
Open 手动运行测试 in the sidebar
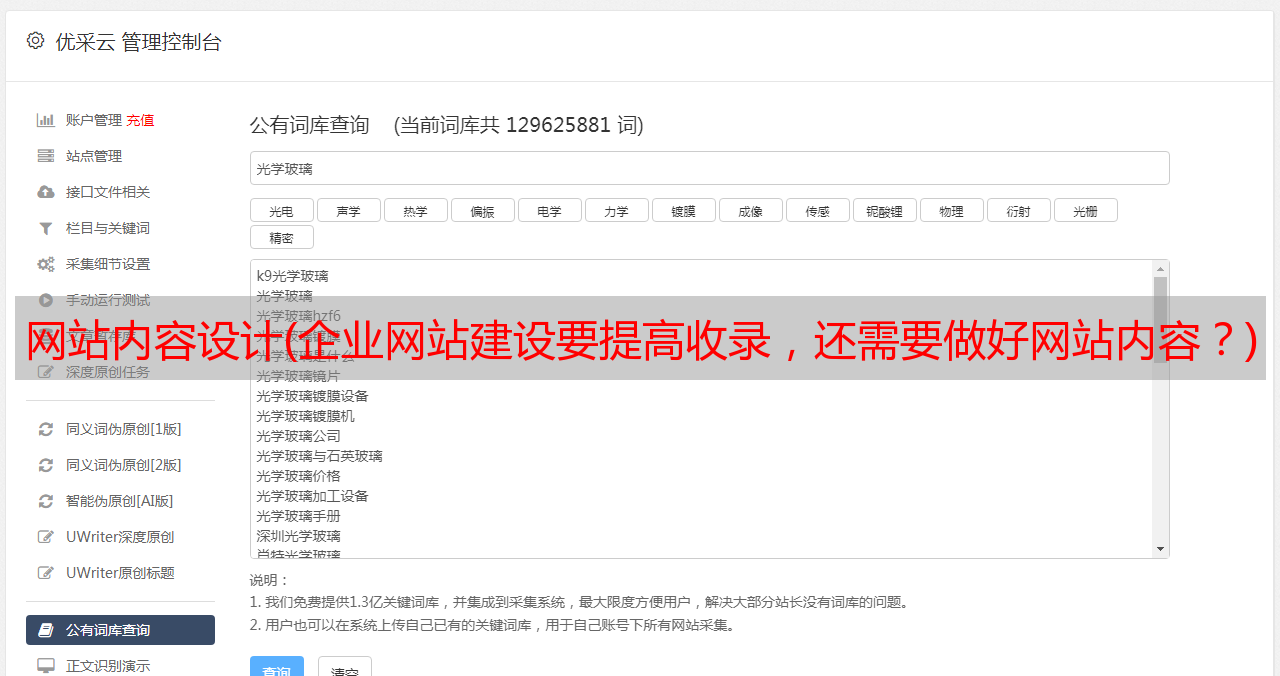[108, 300]
